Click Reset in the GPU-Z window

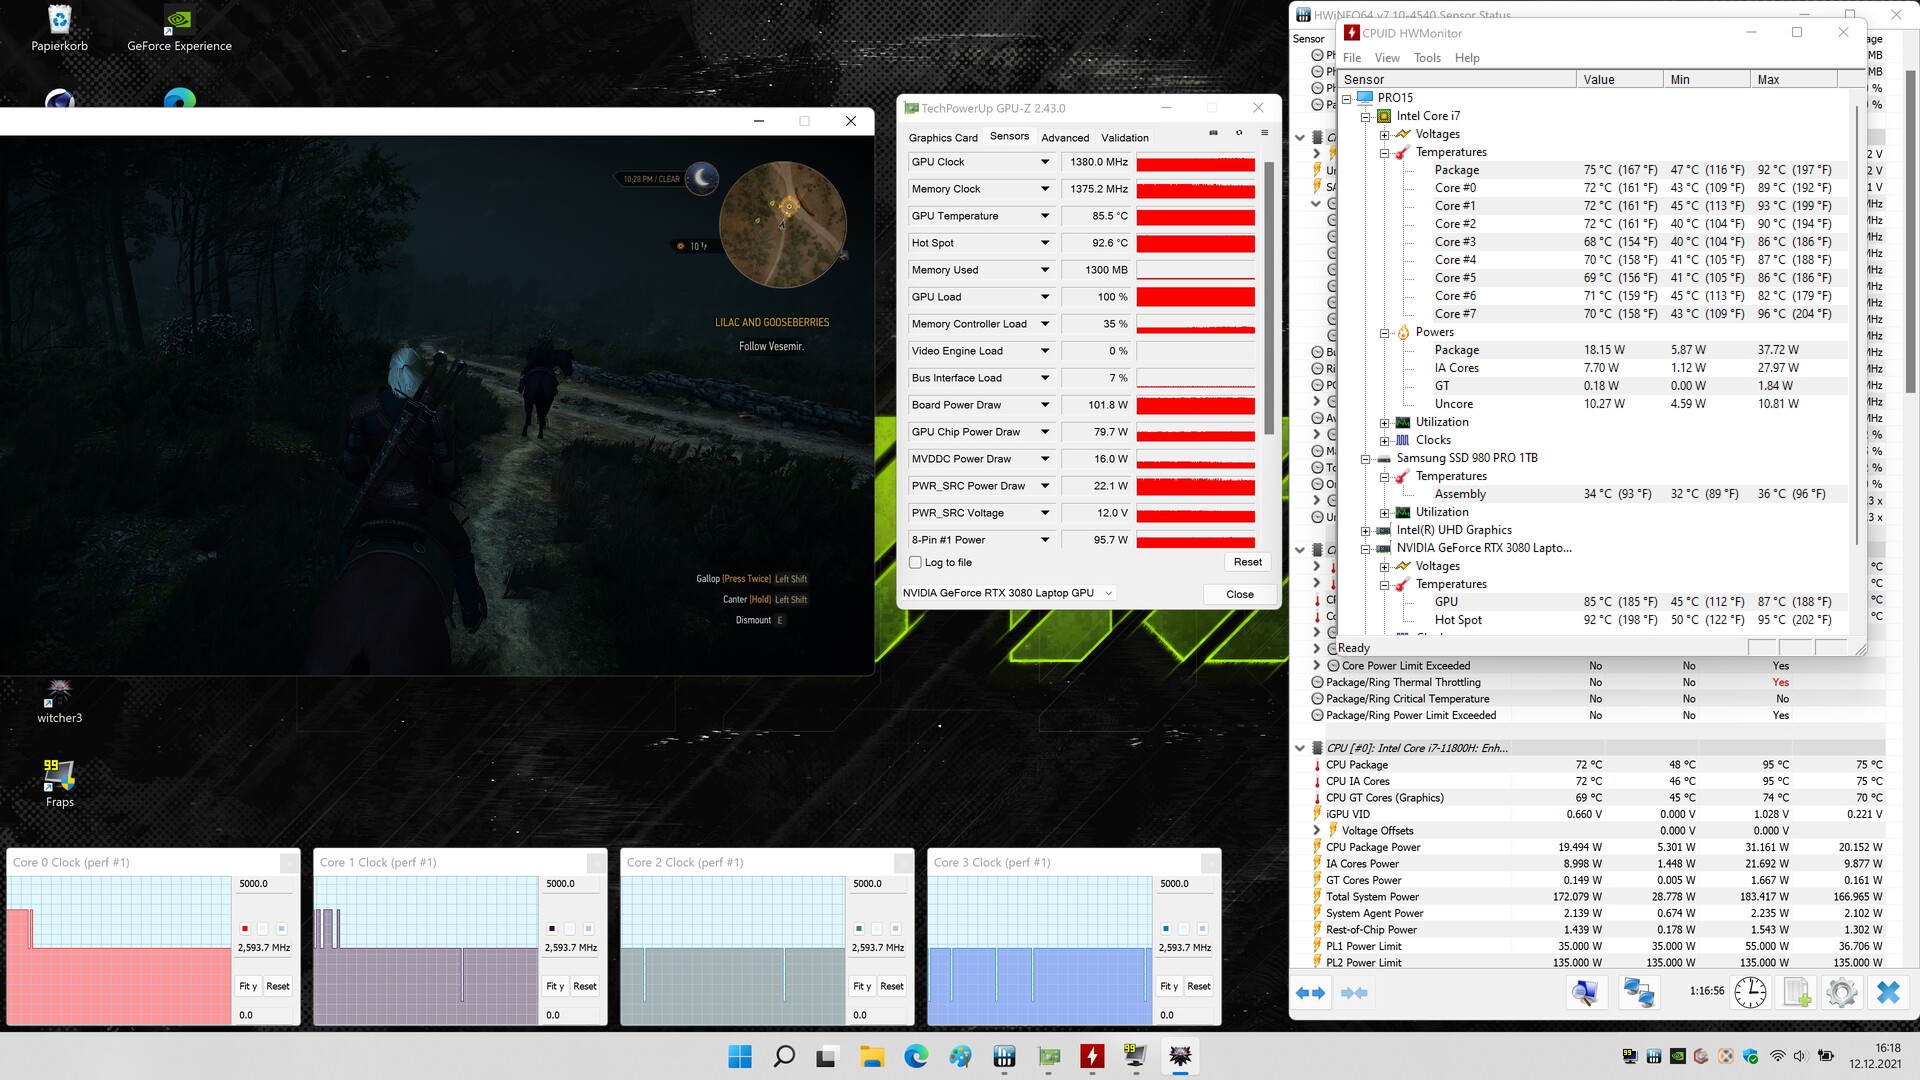pyautogui.click(x=1247, y=562)
